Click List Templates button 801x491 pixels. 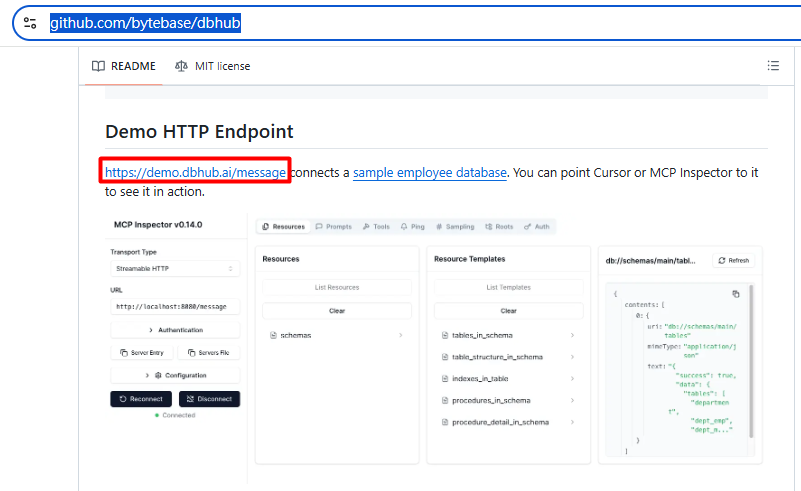click(x=508, y=288)
